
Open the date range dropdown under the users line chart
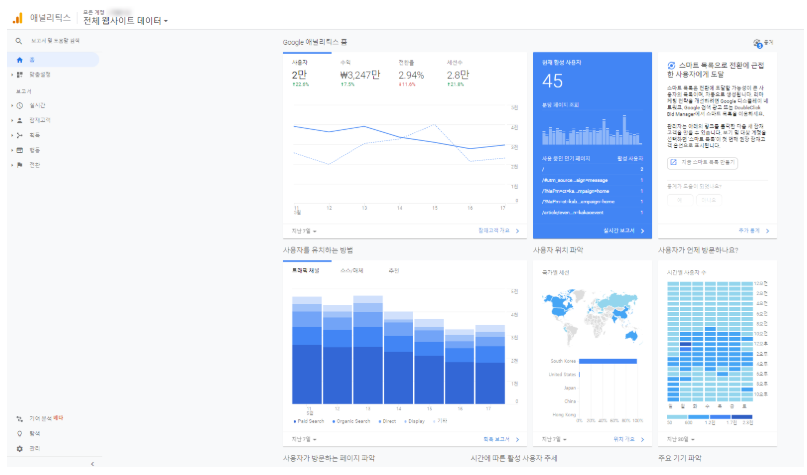[x=304, y=232]
